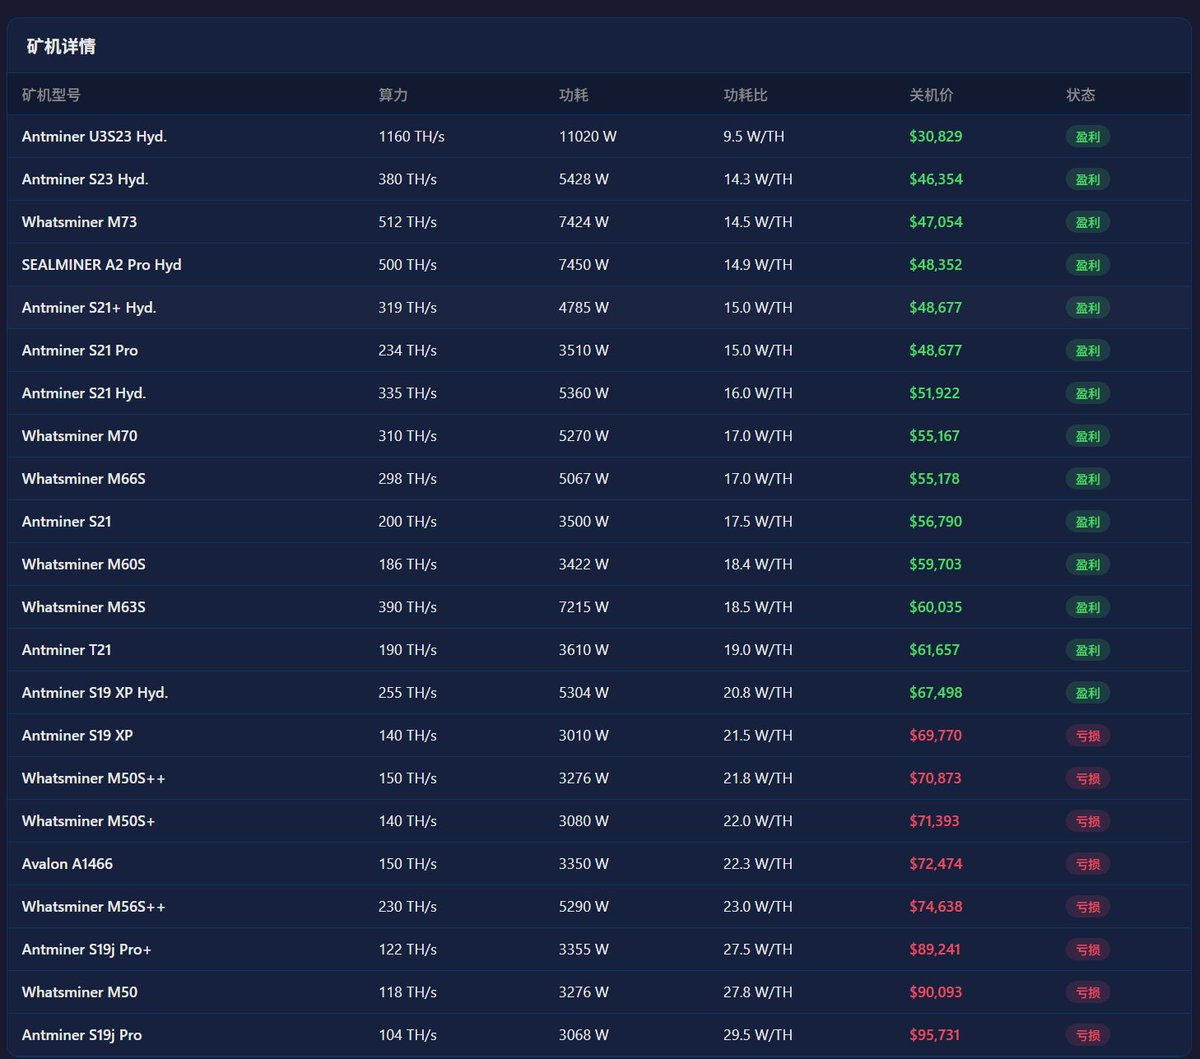Click 盈利 badge in Whatsminer M73 row
1200x1059 pixels.
[x=1088, y=222]
